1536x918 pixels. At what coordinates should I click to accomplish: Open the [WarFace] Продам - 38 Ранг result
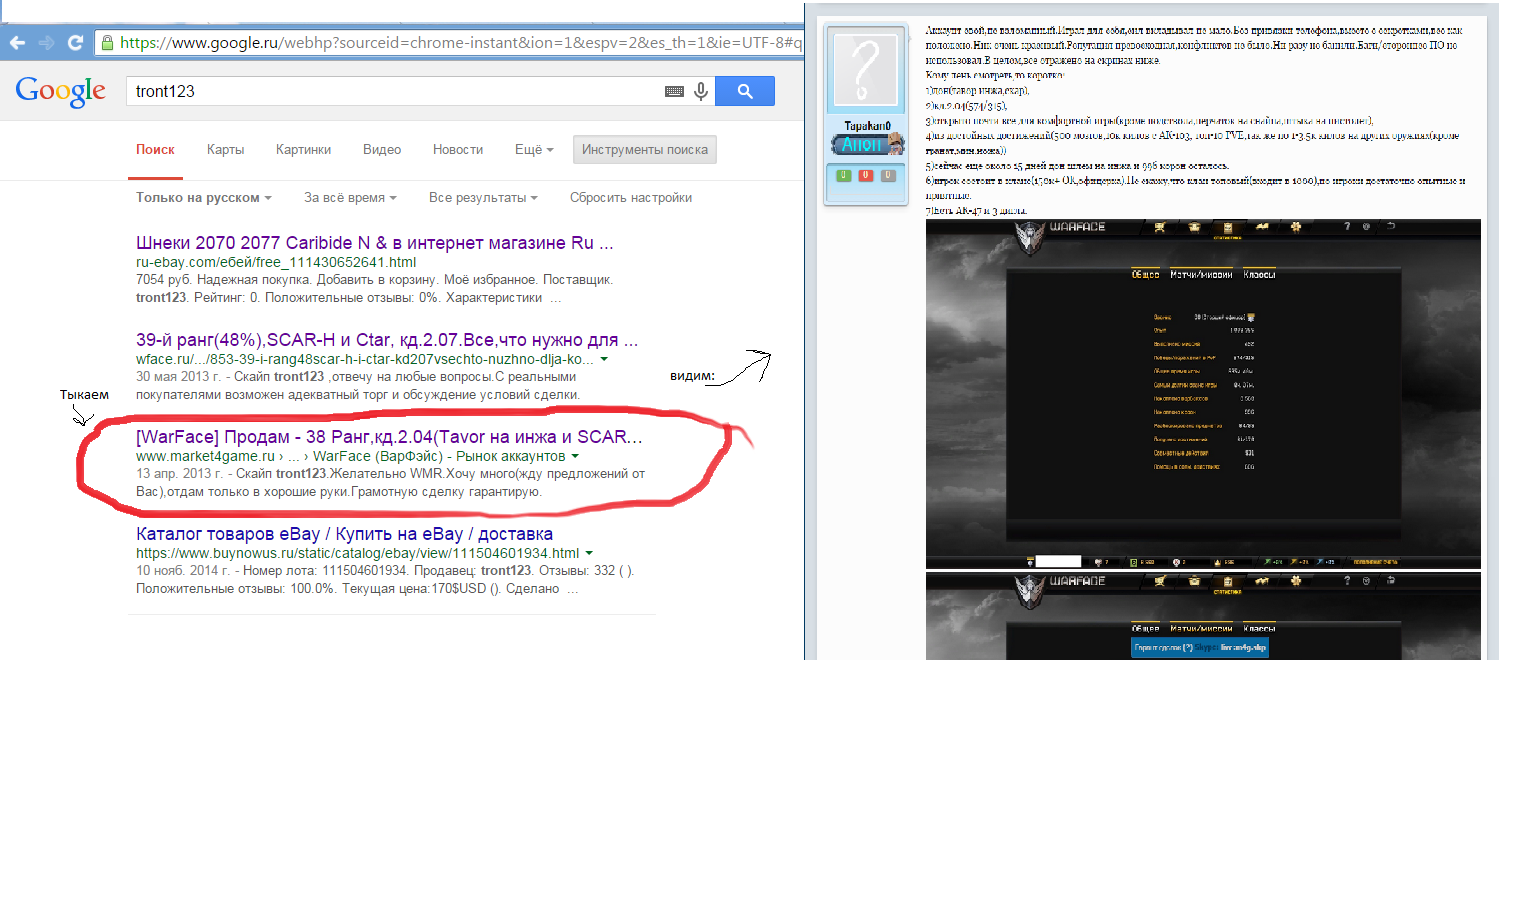pyautogui.click(x=389, y=437)
